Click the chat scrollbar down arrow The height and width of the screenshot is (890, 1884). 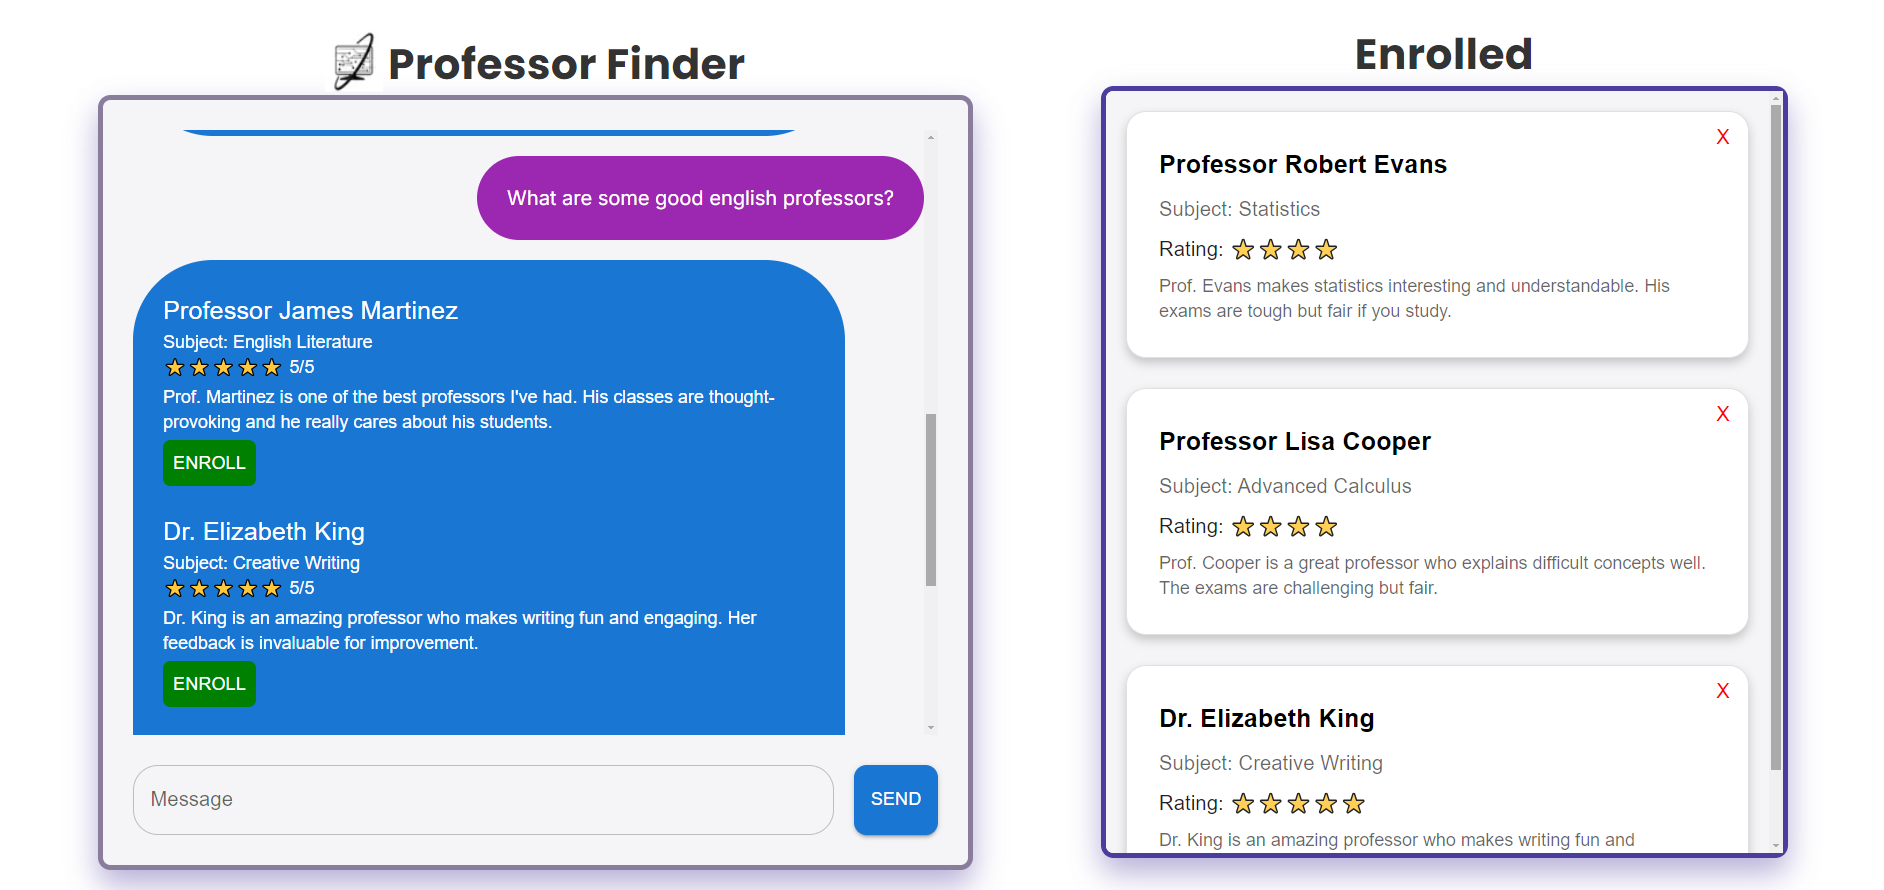pos(931,728)
